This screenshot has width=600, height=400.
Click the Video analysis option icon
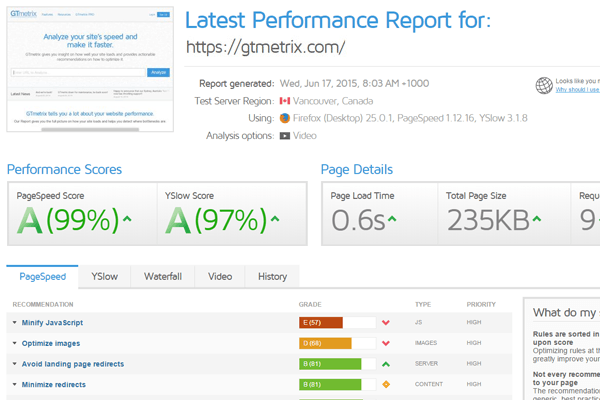pos(285,135)
